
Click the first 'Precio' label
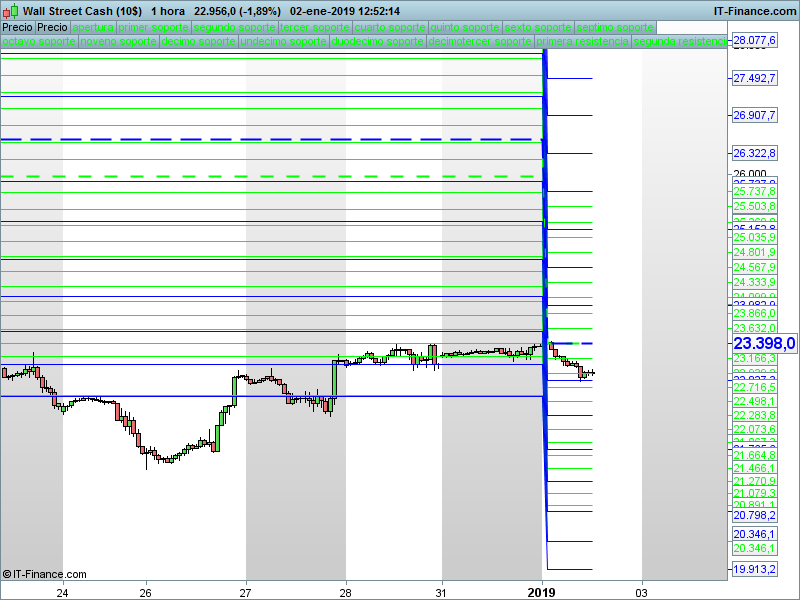coord(17,27)
